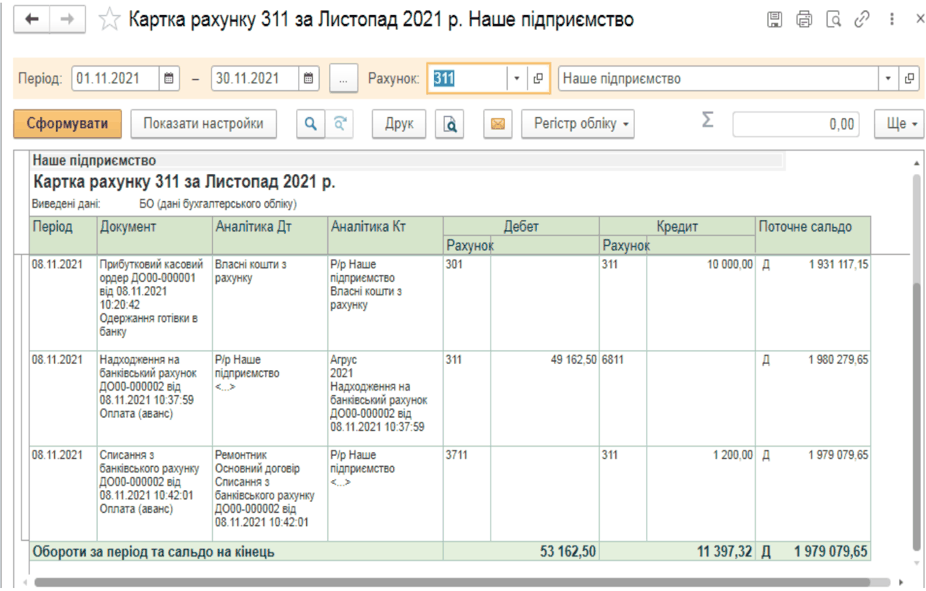Image resolution: width=926 pixels, height=591 pixels.
Task: Click the Сформувати button
Action: coord(67,123)
